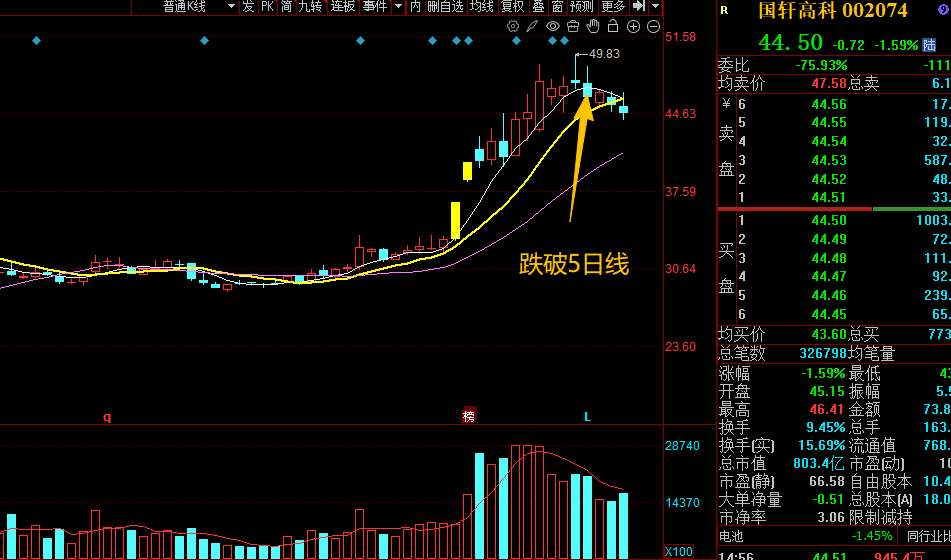This screenshot has width=951, height=560.
Task: Click the 复权 button
Action: tap(512, 6)
